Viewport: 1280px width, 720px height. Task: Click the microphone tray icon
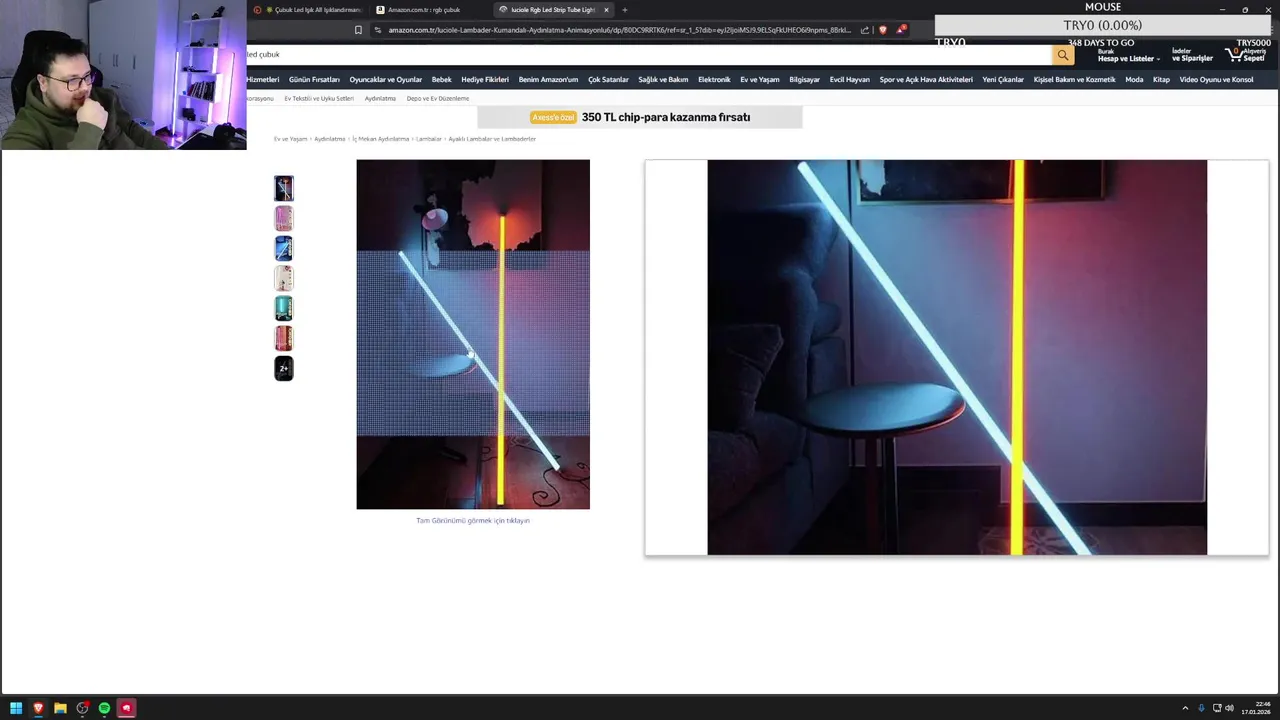pos(1201,708)
